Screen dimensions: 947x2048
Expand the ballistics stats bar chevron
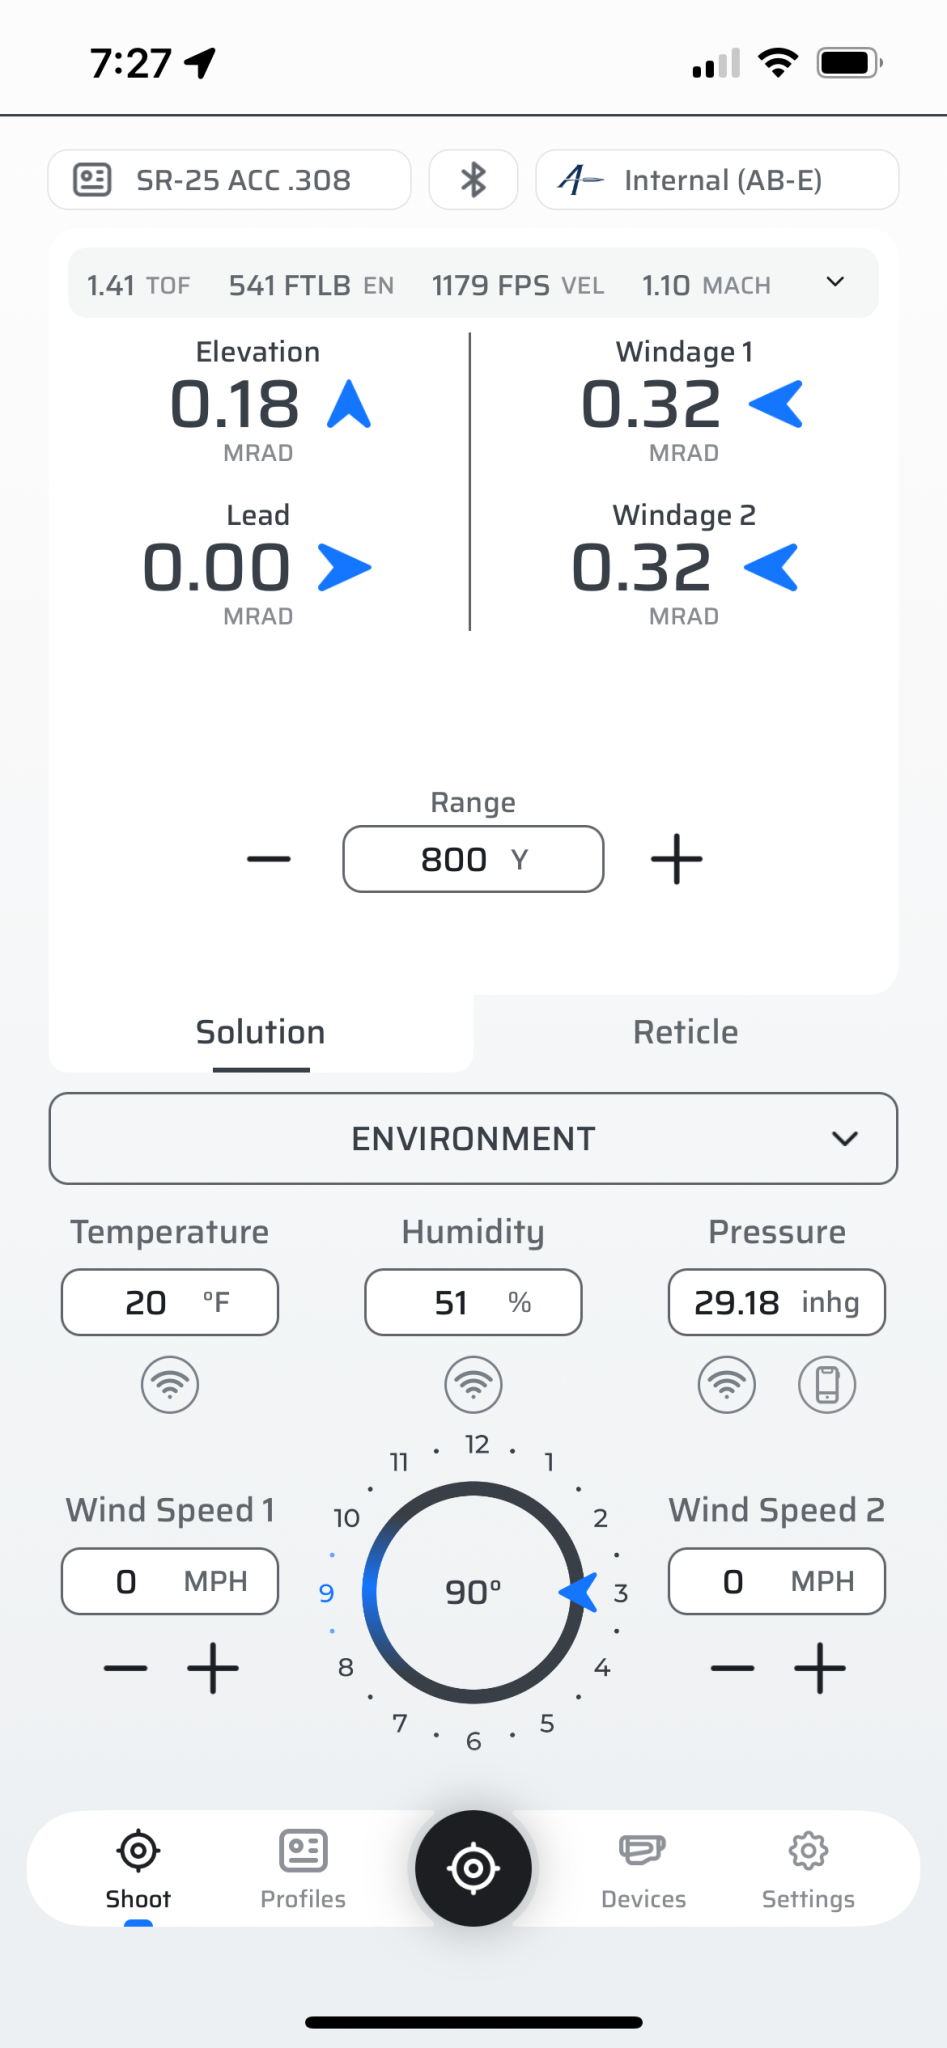(835, 282)
